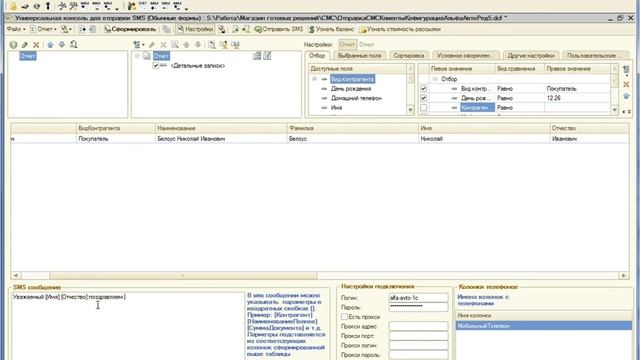Click the Белоус Николай Иванович table cell
The image size is (640, 360).
221,139
